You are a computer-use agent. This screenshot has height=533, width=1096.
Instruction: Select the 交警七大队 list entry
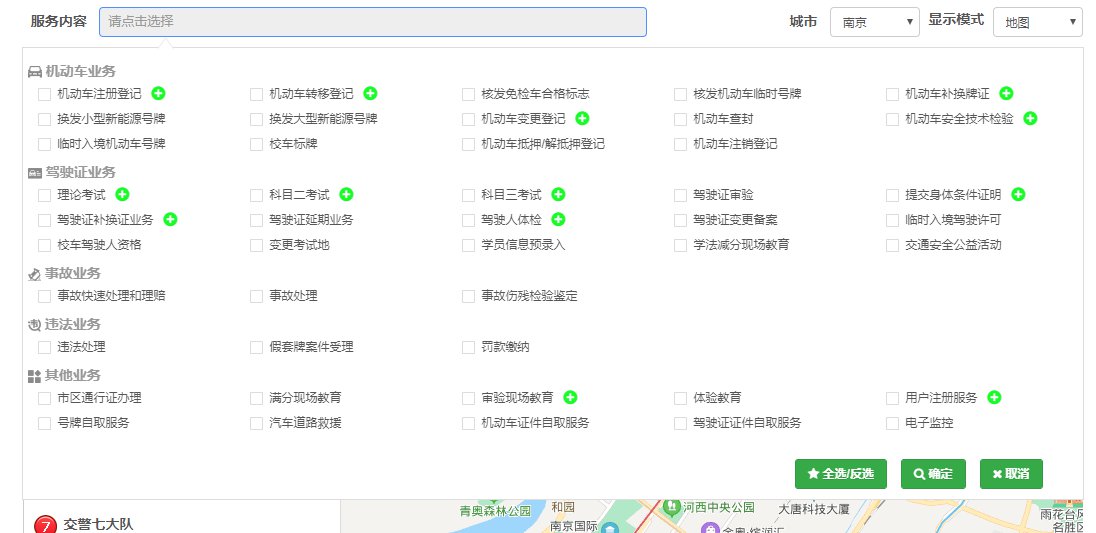tap(98, 524)
